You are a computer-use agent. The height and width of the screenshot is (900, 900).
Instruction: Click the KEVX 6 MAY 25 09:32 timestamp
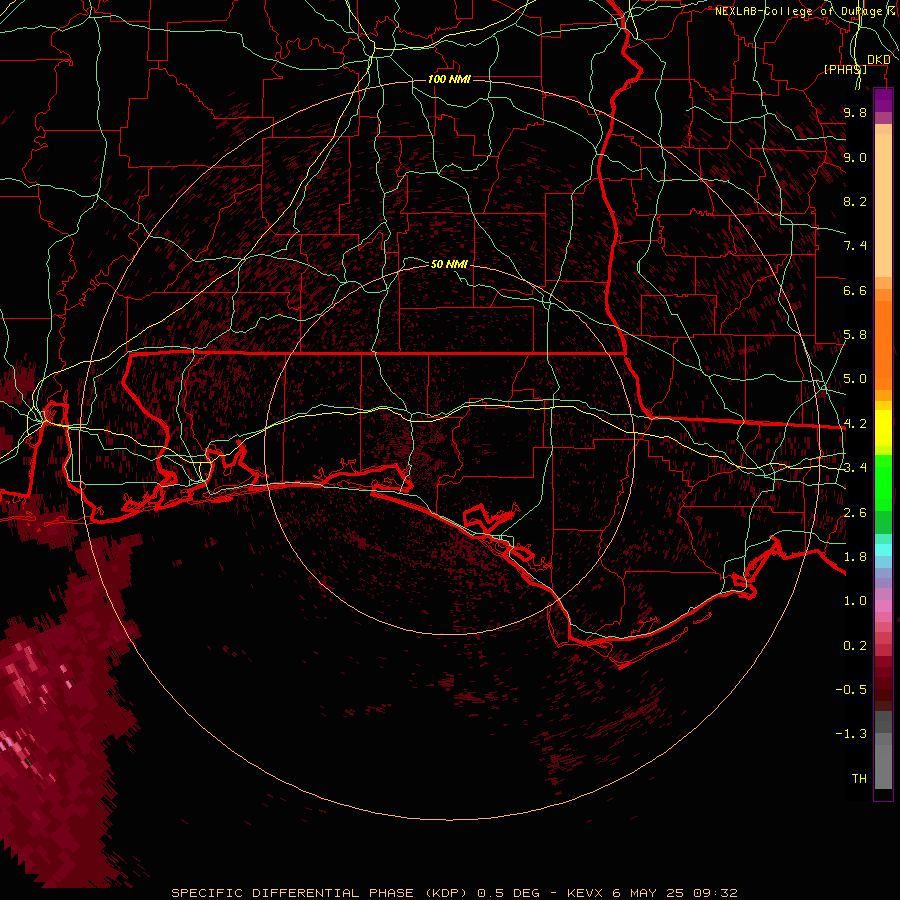click(652, 893)
